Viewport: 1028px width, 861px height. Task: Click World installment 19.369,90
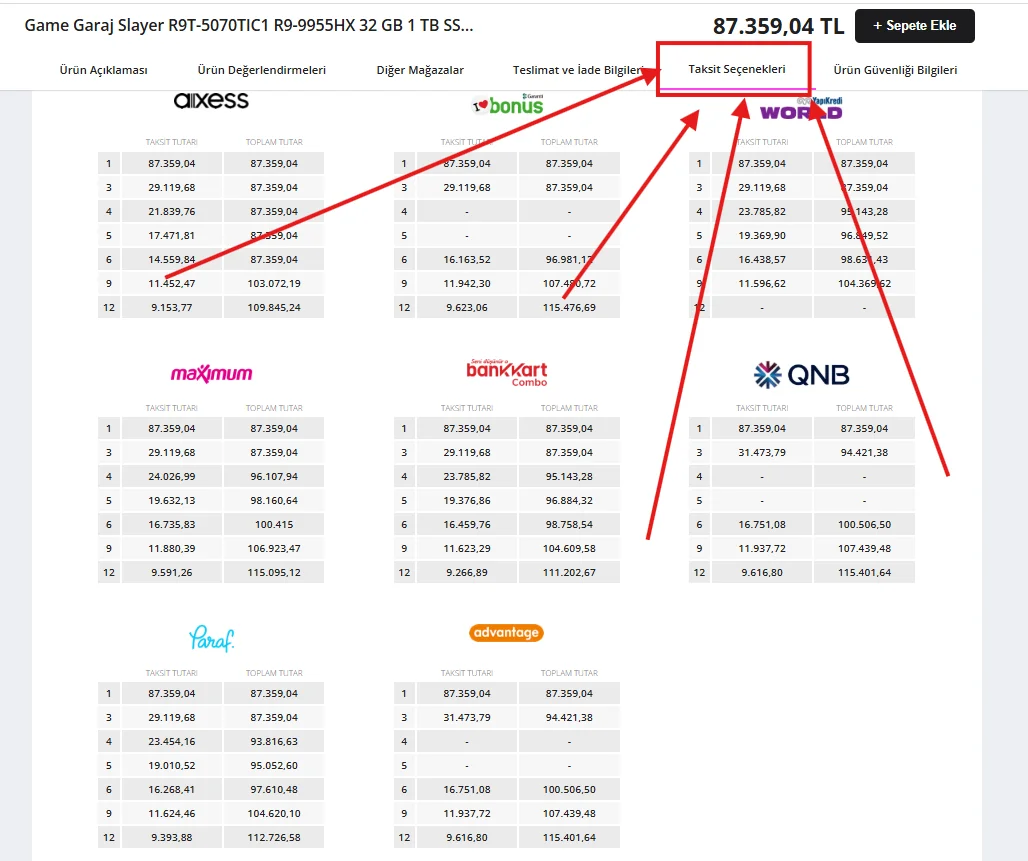(x=762, y=235)
